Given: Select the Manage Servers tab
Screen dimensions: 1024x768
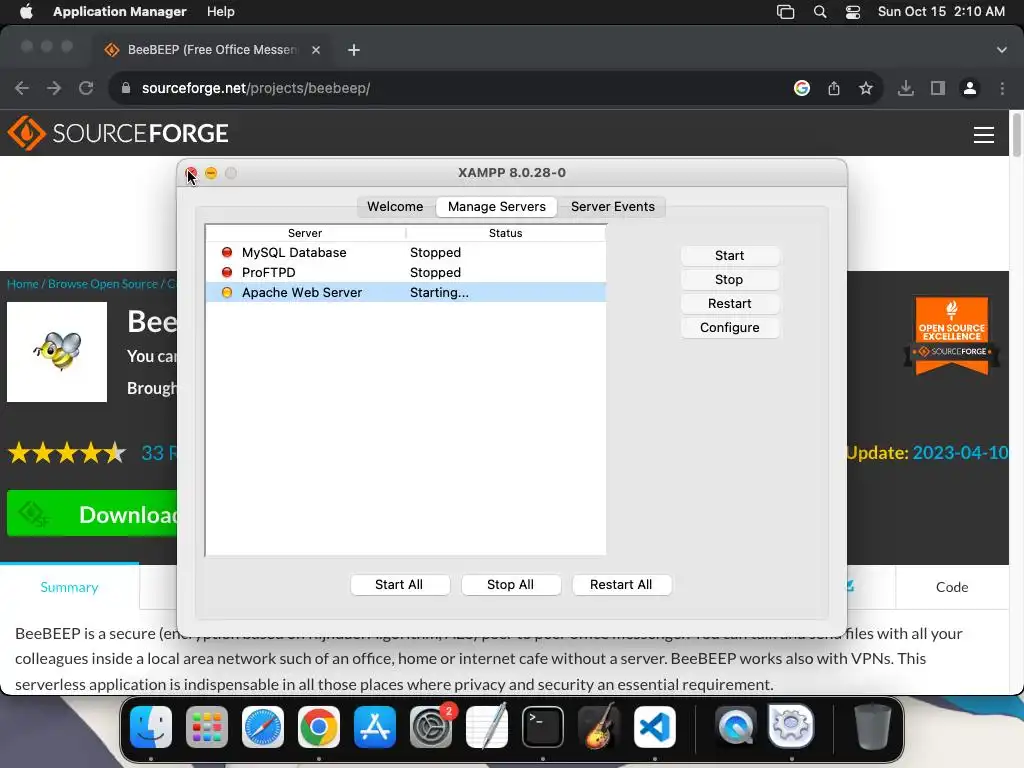Looking at the screenshot, I should [496, 206].
